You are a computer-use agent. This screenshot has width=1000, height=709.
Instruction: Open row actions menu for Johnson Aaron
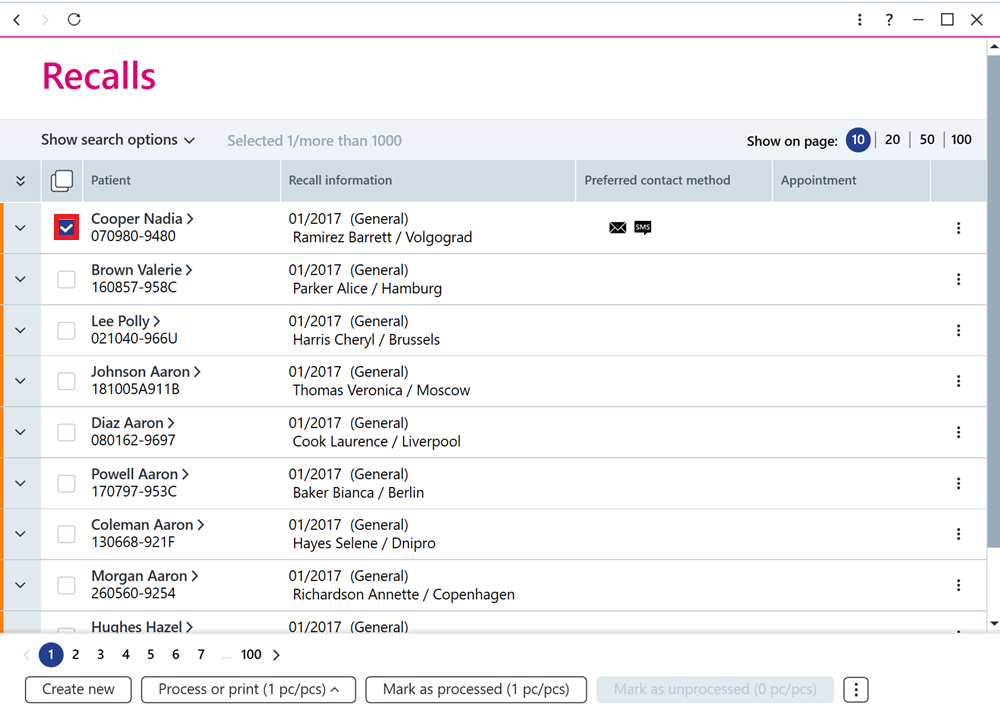(x=958, y=381)
